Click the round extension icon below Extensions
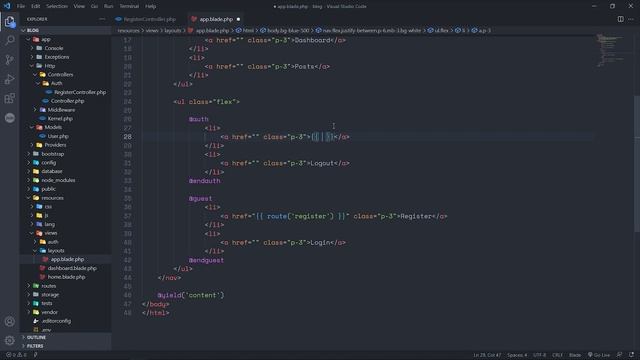Screen dimensions: 640x360 click(10, 118)
